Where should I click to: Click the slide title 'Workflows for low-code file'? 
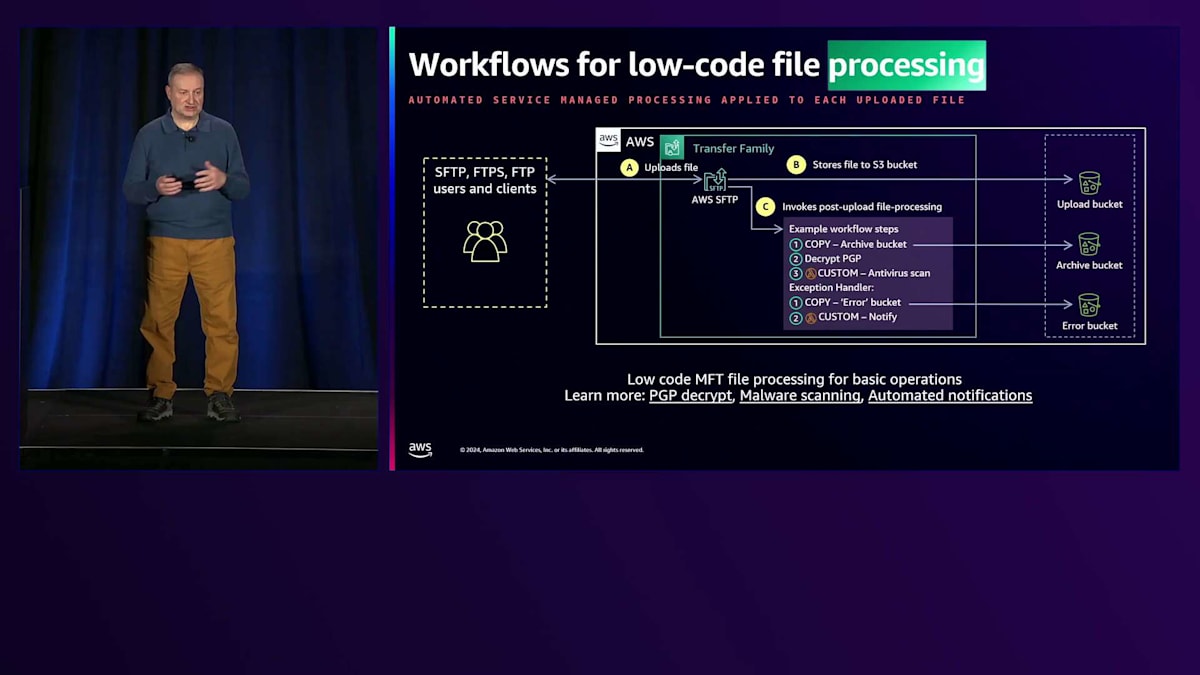614,65
